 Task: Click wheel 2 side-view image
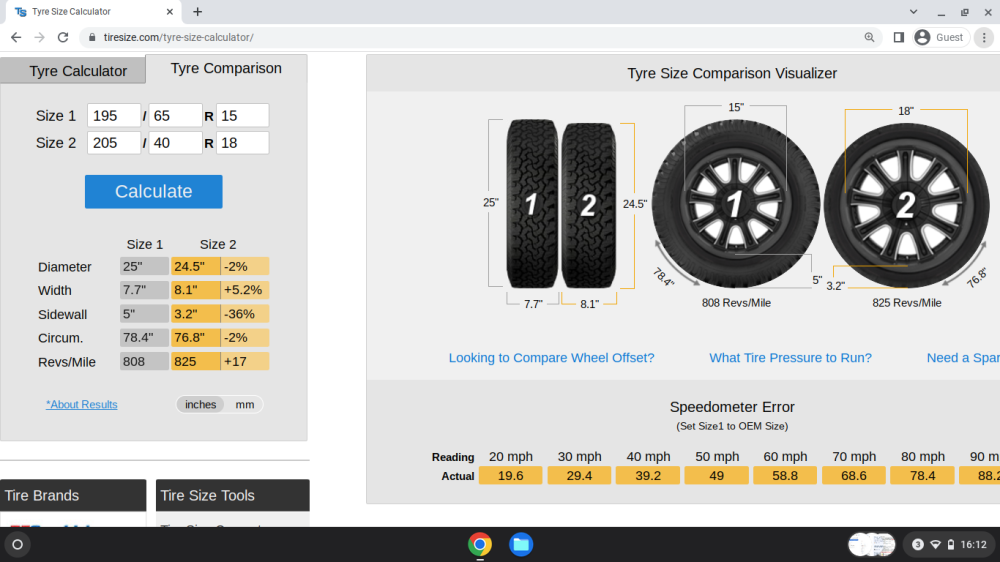coord(906,205)
